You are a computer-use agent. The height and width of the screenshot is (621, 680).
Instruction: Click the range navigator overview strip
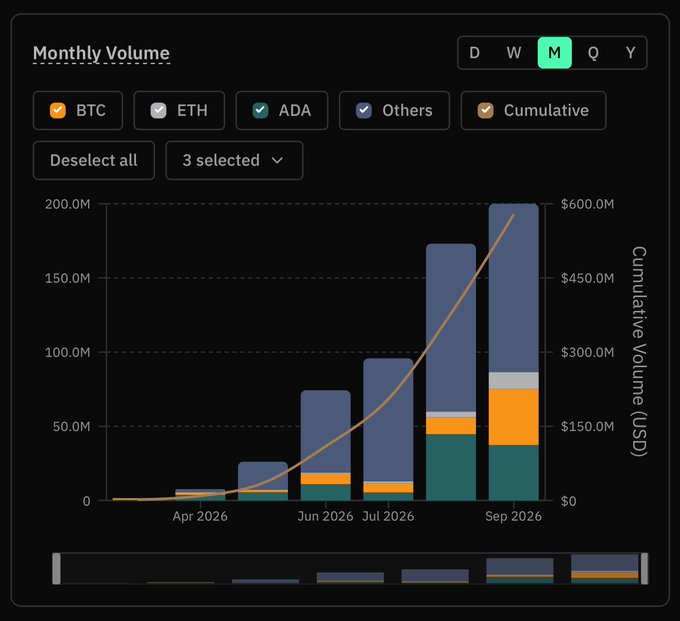coord(350,569)
